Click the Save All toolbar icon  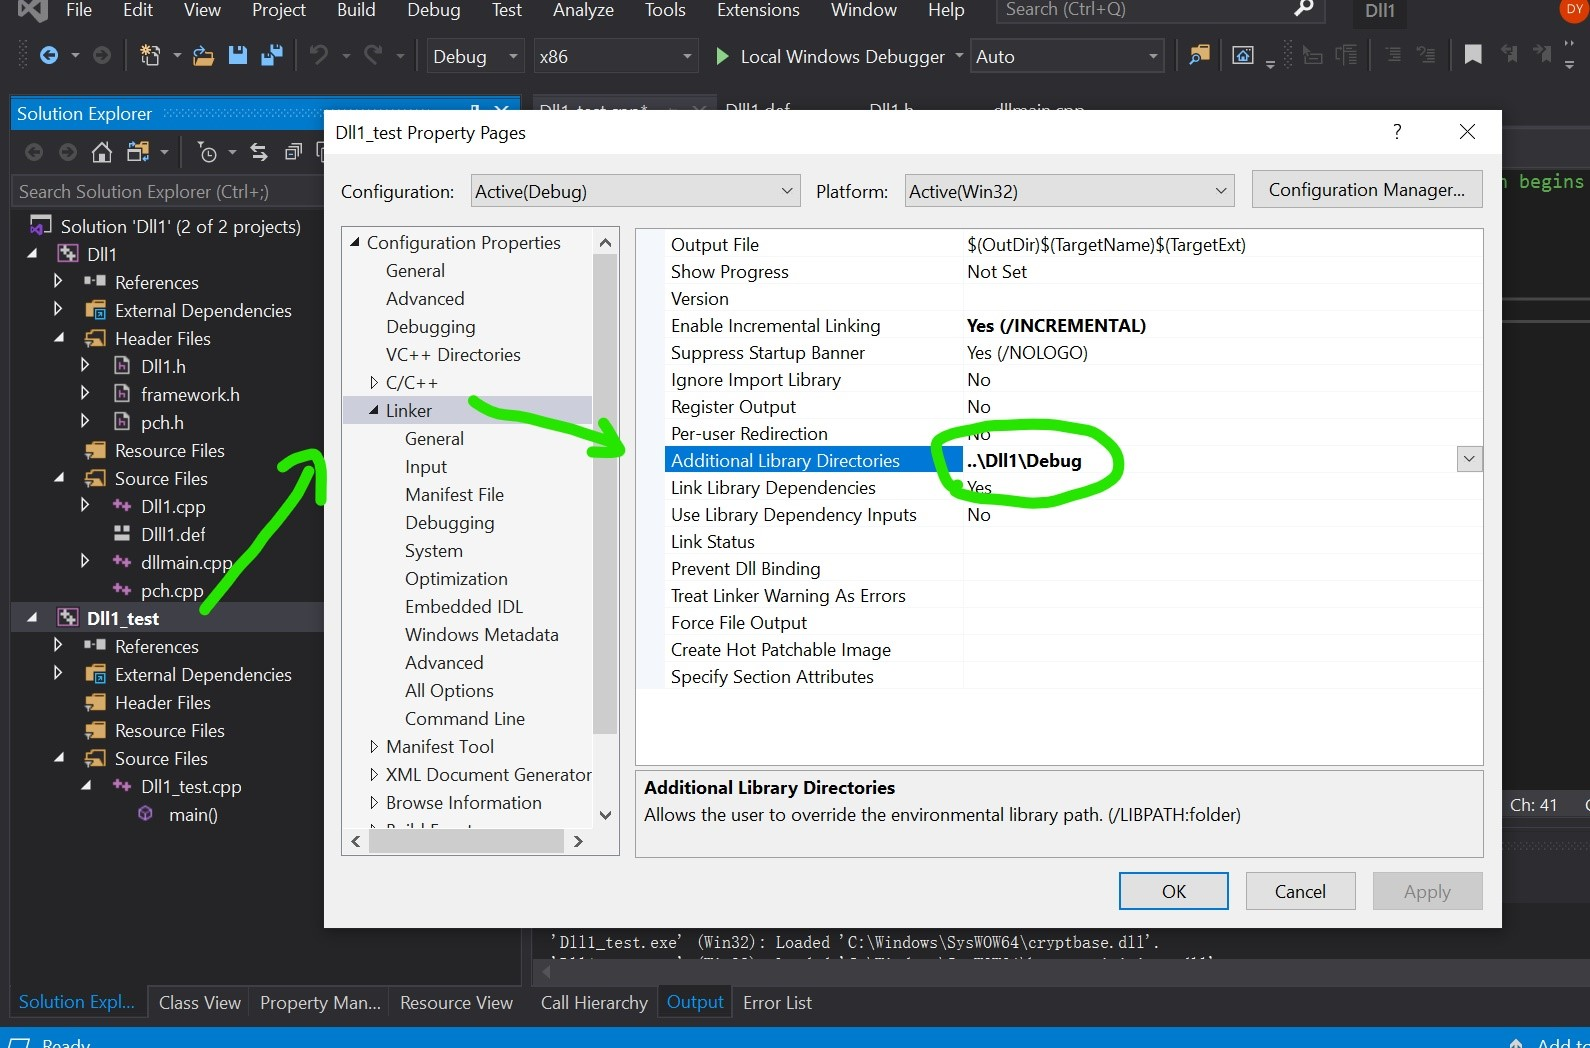click(271, 56)
